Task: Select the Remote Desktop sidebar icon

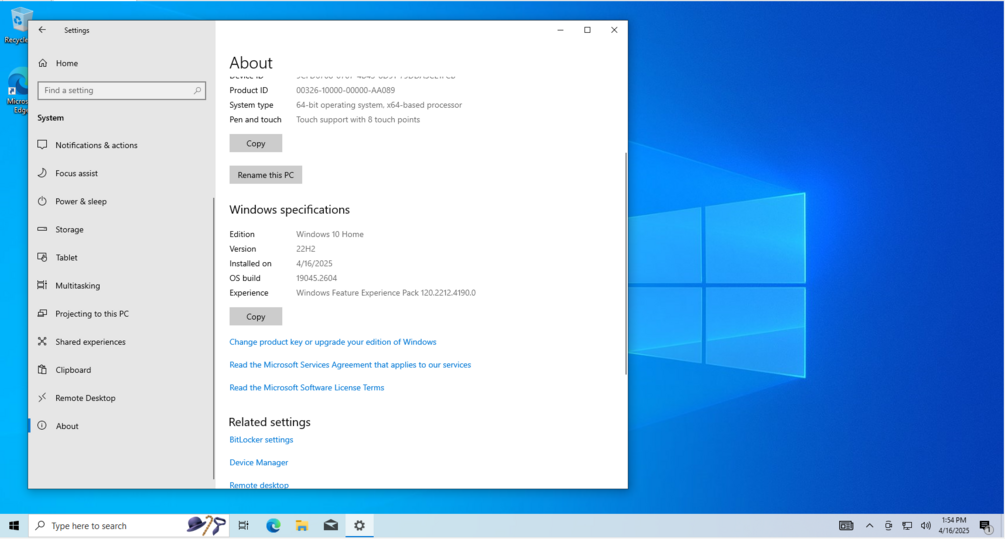Action: pyautogui.click(x=42, y=398)
